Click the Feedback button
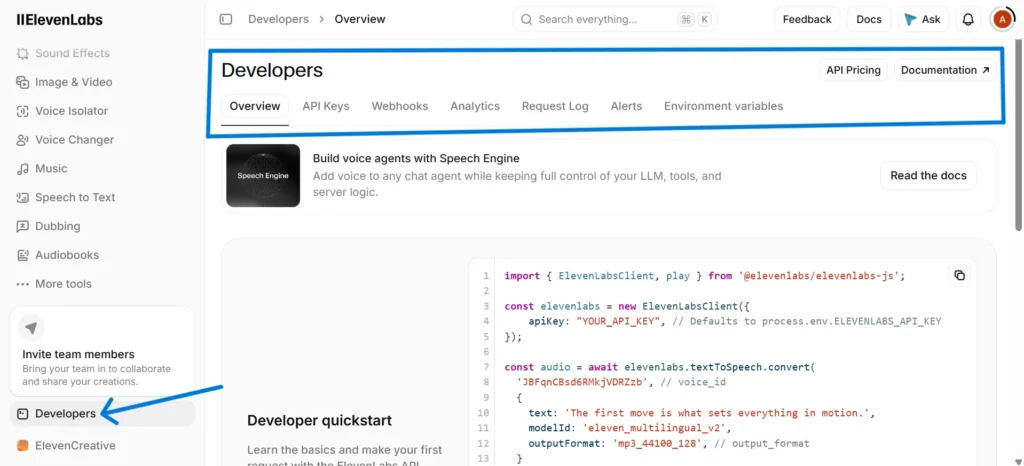The width and height of the screenshot is (1024, 466). (807, 20)
